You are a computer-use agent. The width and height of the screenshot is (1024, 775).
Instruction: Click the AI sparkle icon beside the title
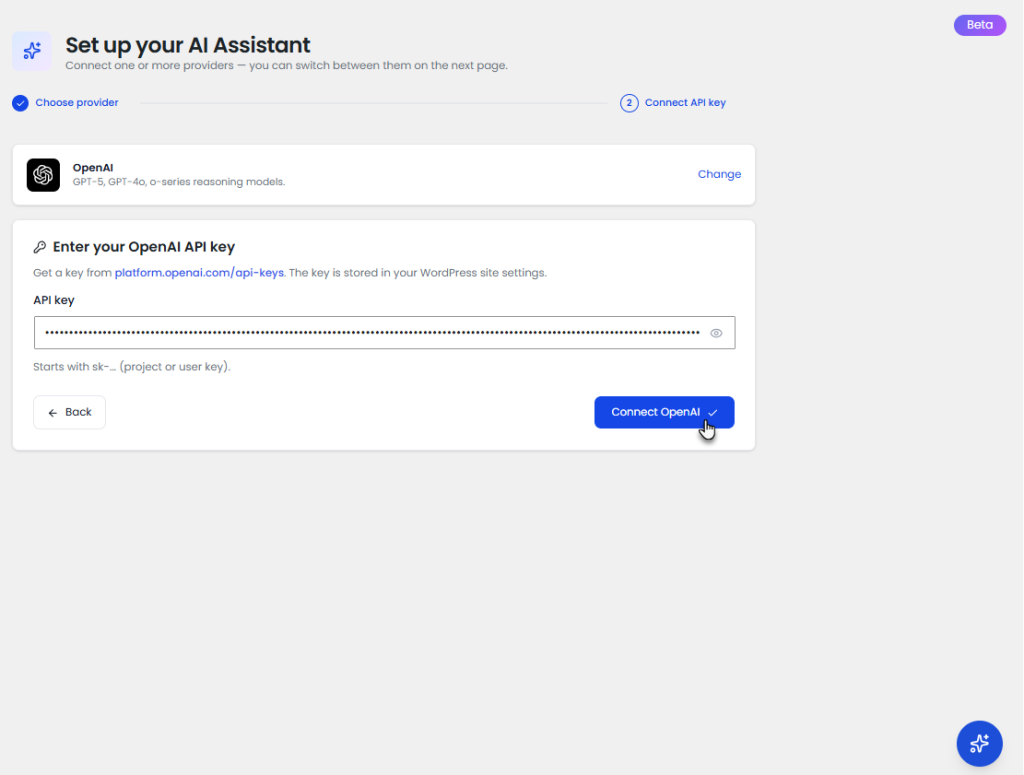click(x=31, y=50)
